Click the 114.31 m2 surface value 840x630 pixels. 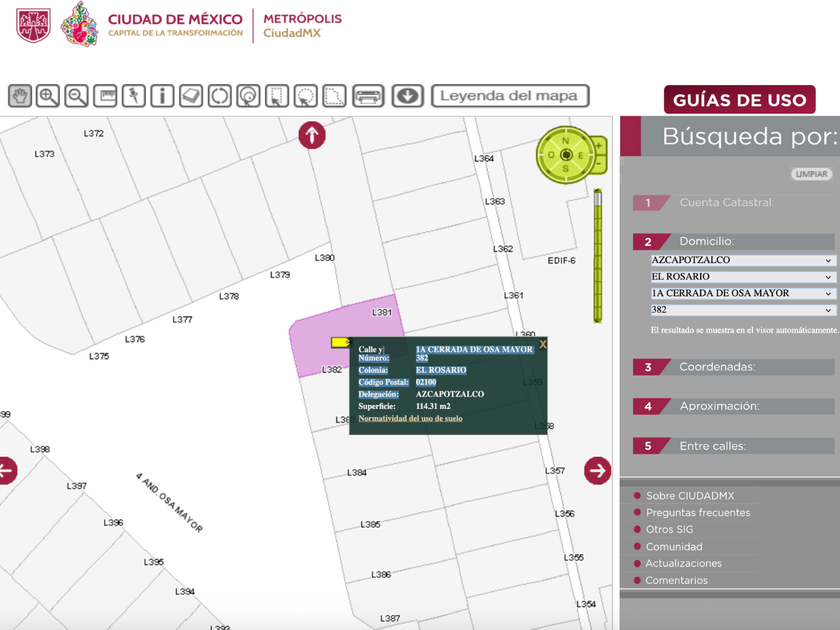point(433,406)
